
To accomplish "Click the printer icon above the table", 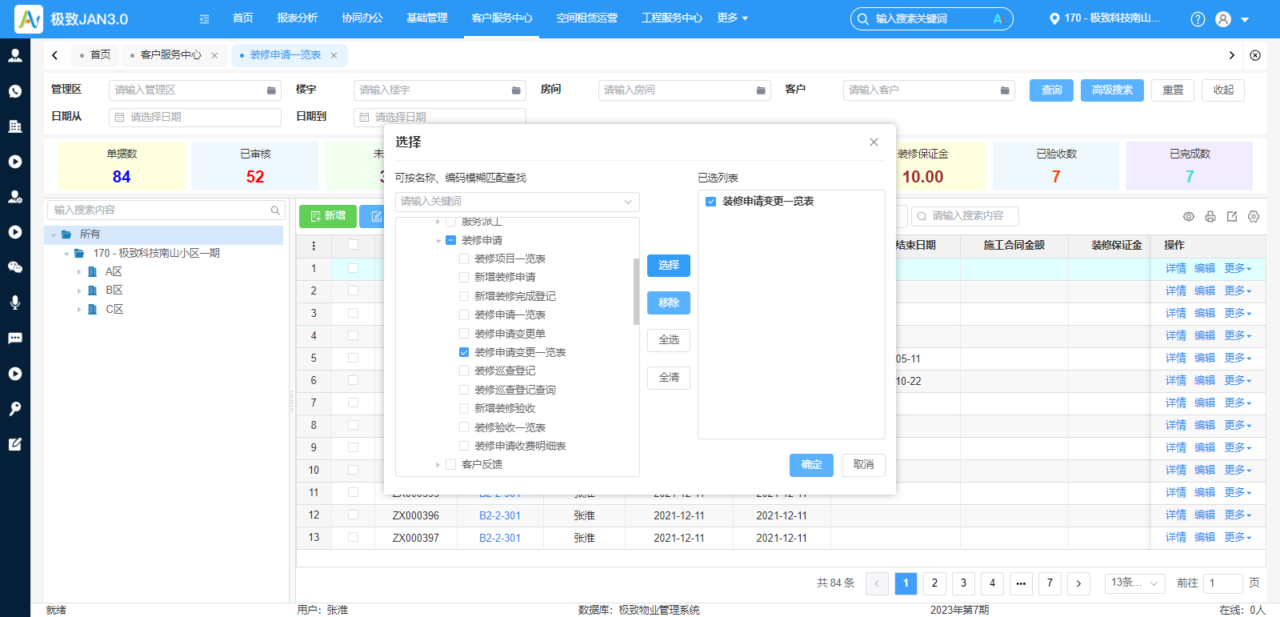I will point(1210,216).
